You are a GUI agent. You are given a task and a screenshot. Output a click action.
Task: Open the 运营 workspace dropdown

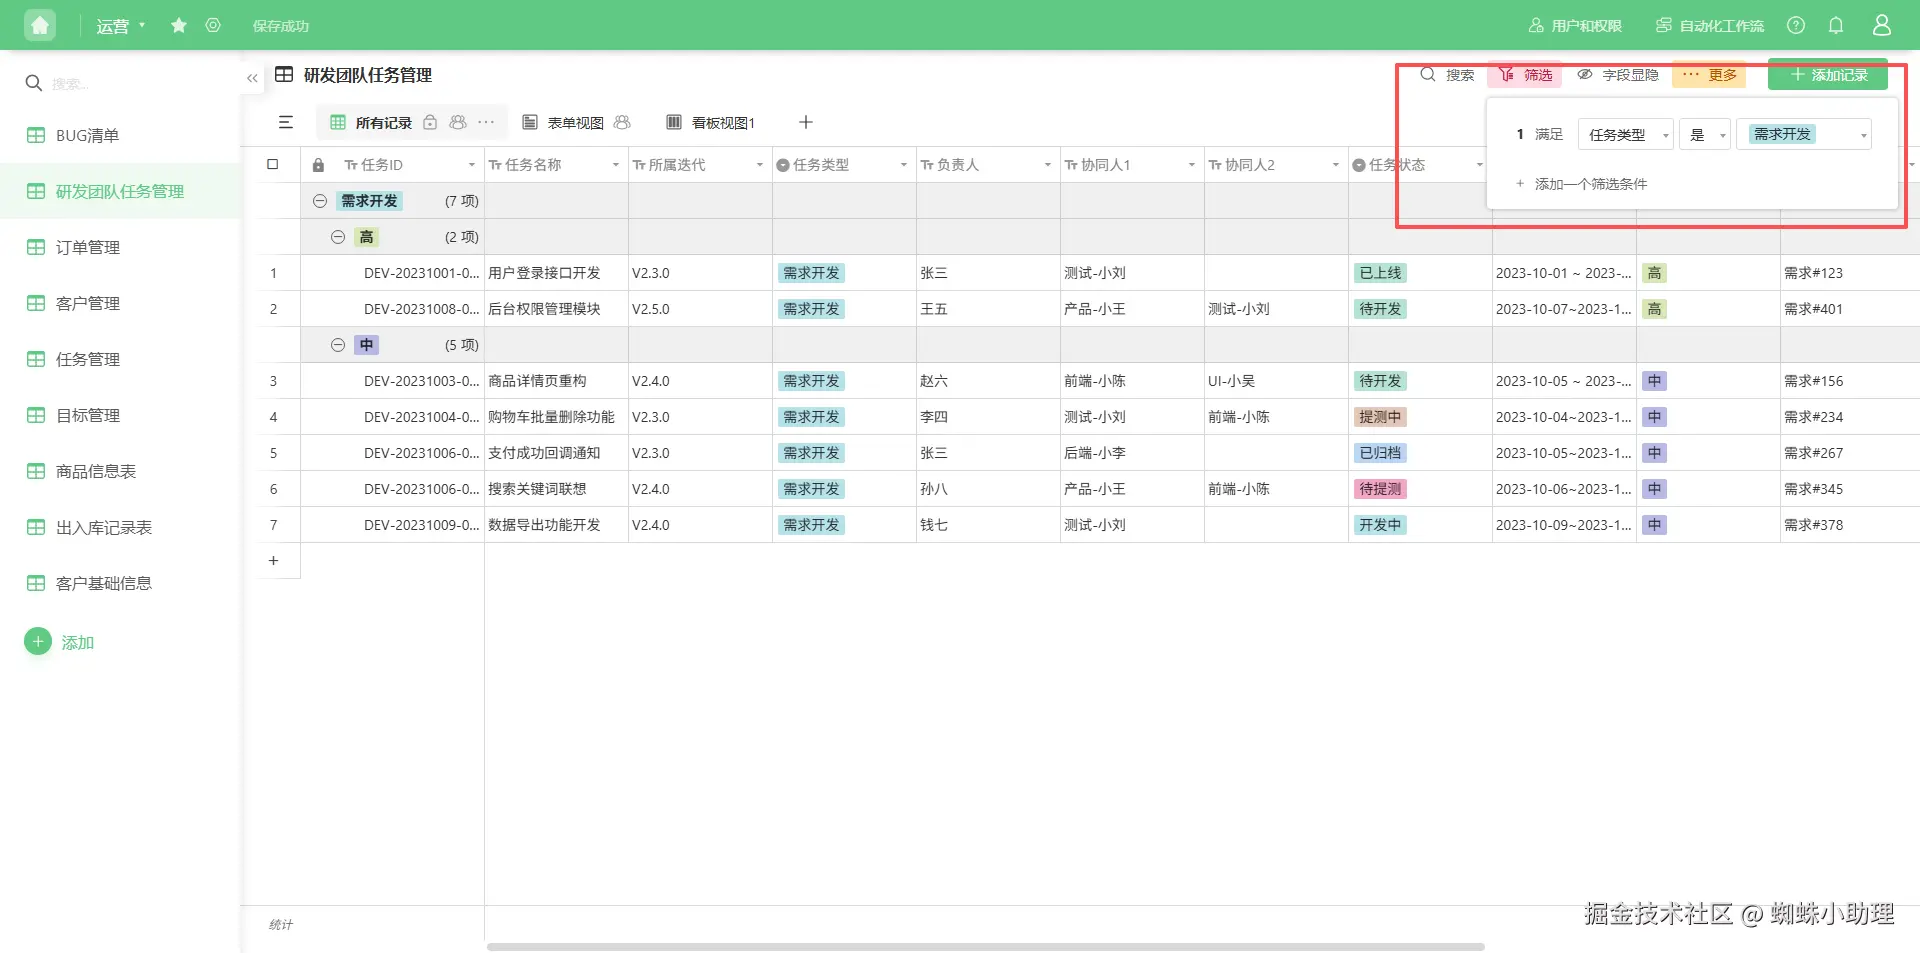120,26
